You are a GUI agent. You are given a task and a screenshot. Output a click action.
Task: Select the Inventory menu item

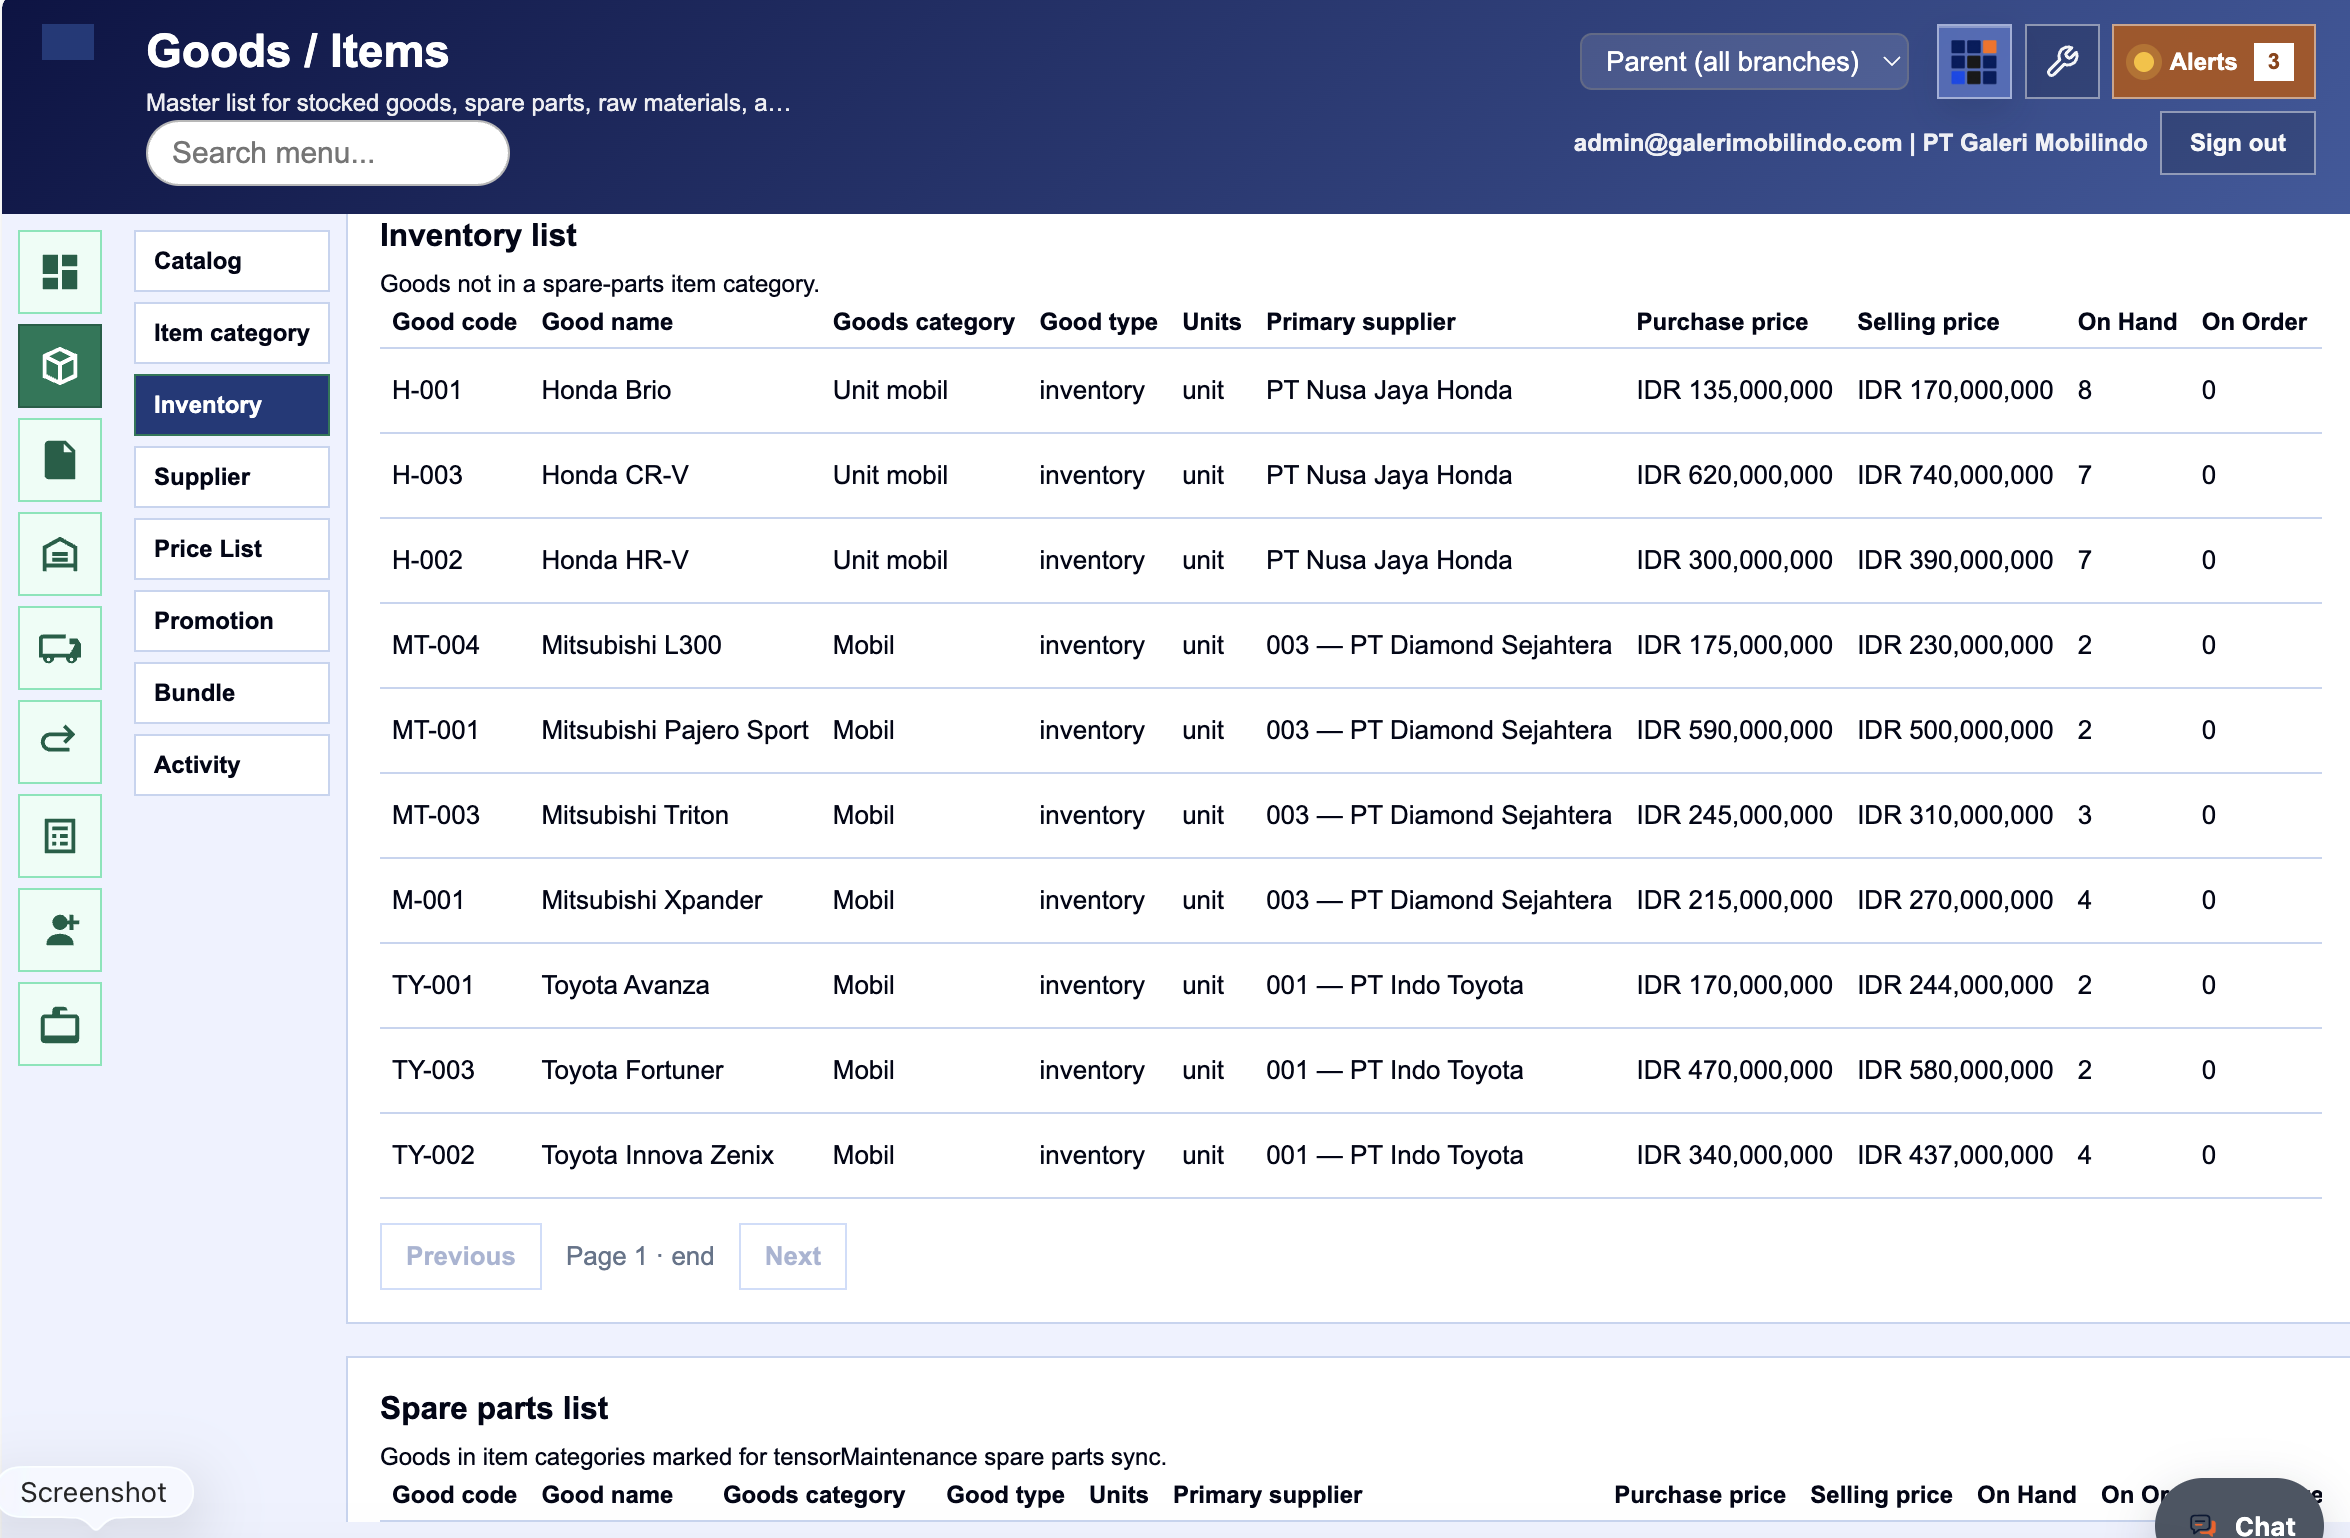coord(231,405)
